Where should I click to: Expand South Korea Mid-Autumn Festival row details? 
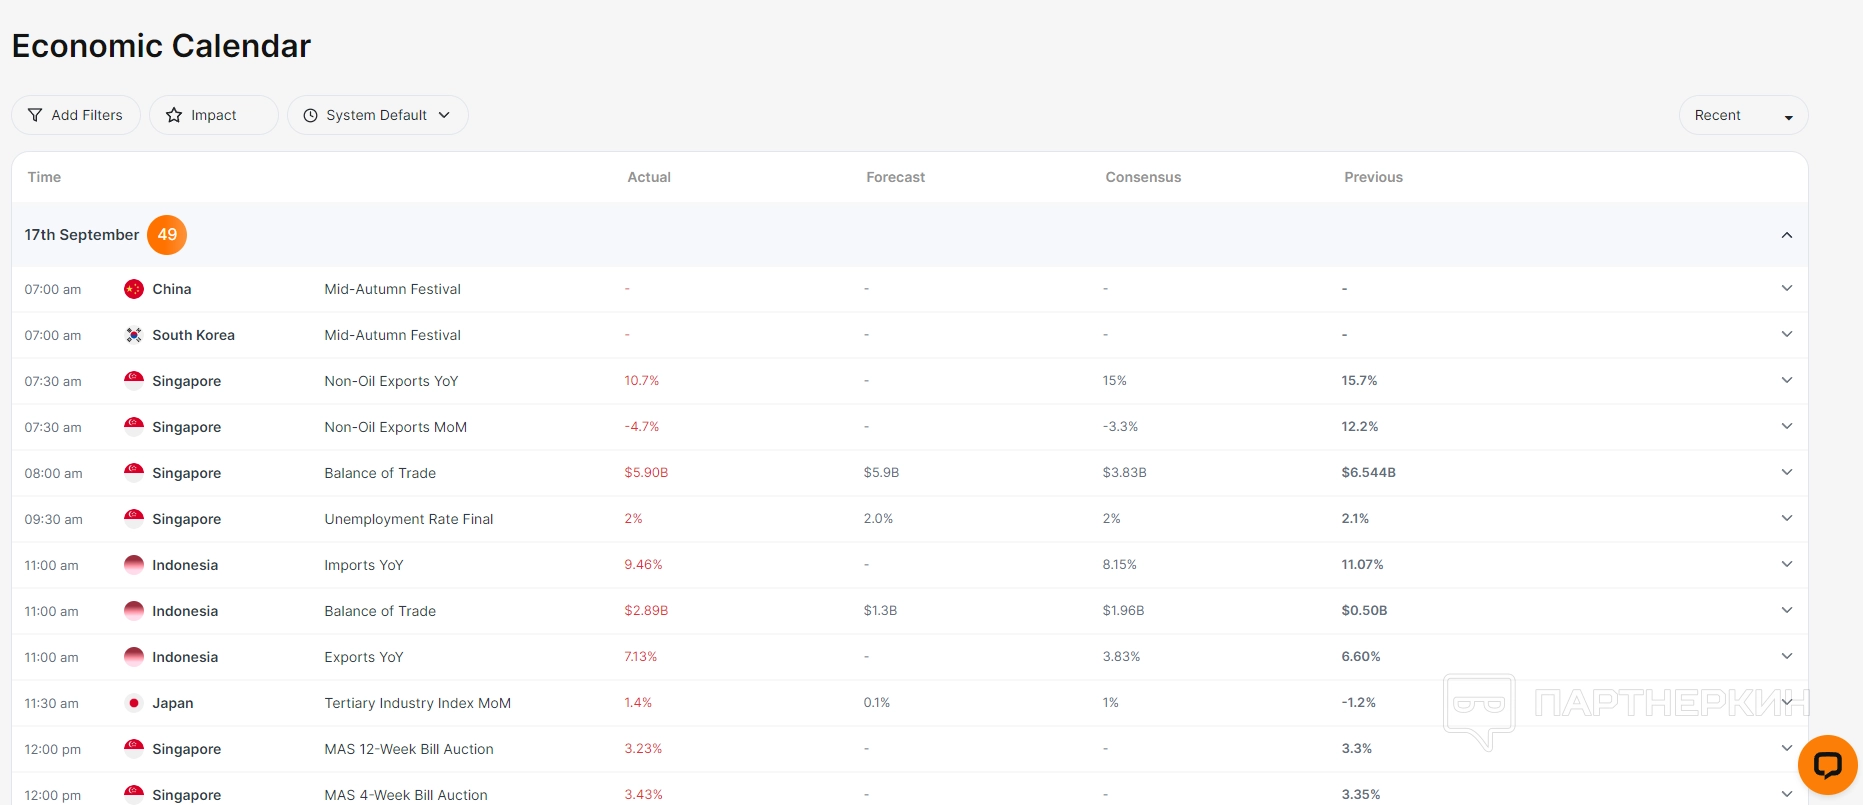click(x=1787, y=334)
